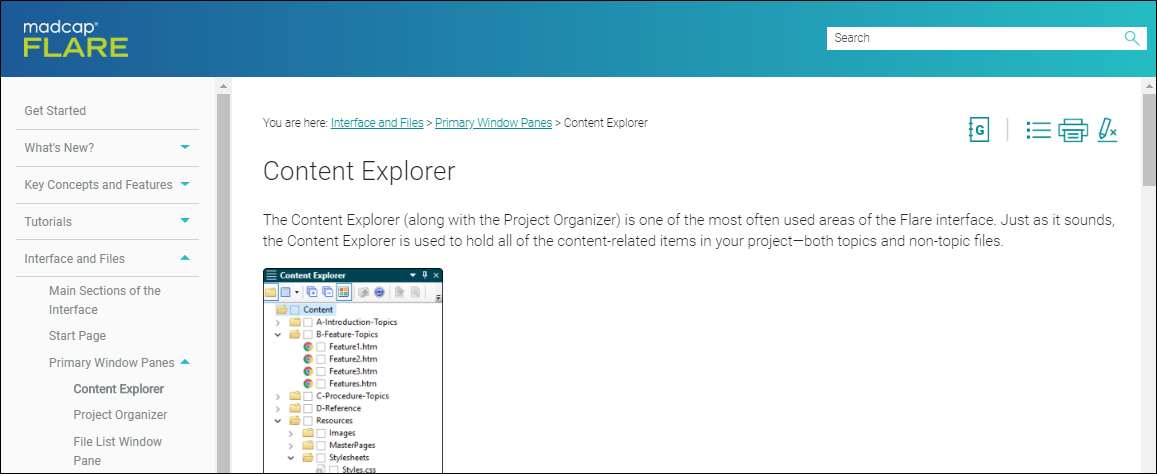Click the blue circular refresh icon in Content Explorer toolbar
This screenshot has height=474, width=1157.
[379, 292]
